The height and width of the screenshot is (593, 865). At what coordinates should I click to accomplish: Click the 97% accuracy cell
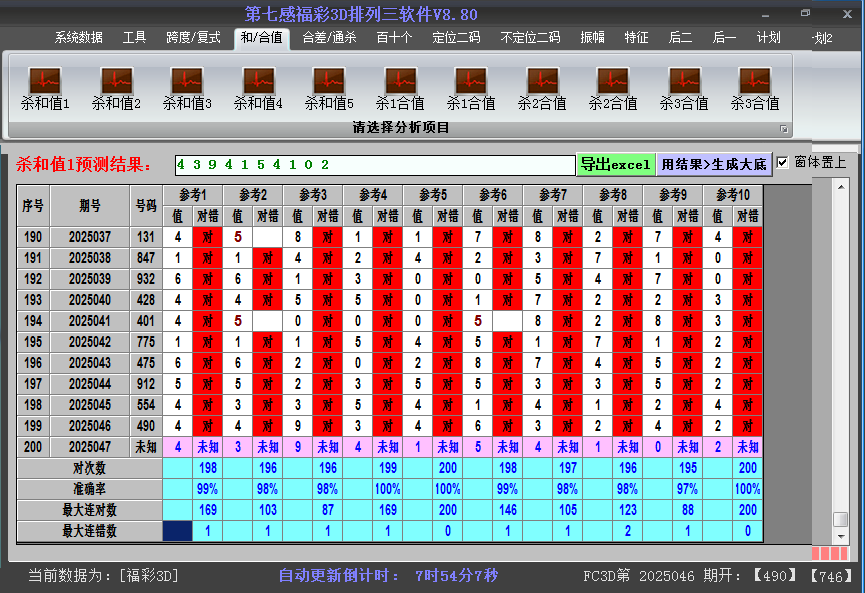pyautogui.click(x=688, y=489)
